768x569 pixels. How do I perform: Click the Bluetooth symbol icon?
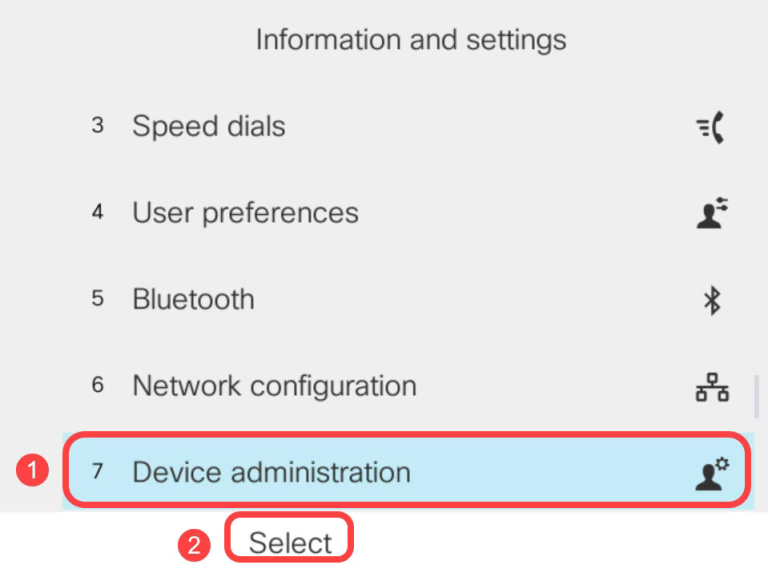click(712, 300)
